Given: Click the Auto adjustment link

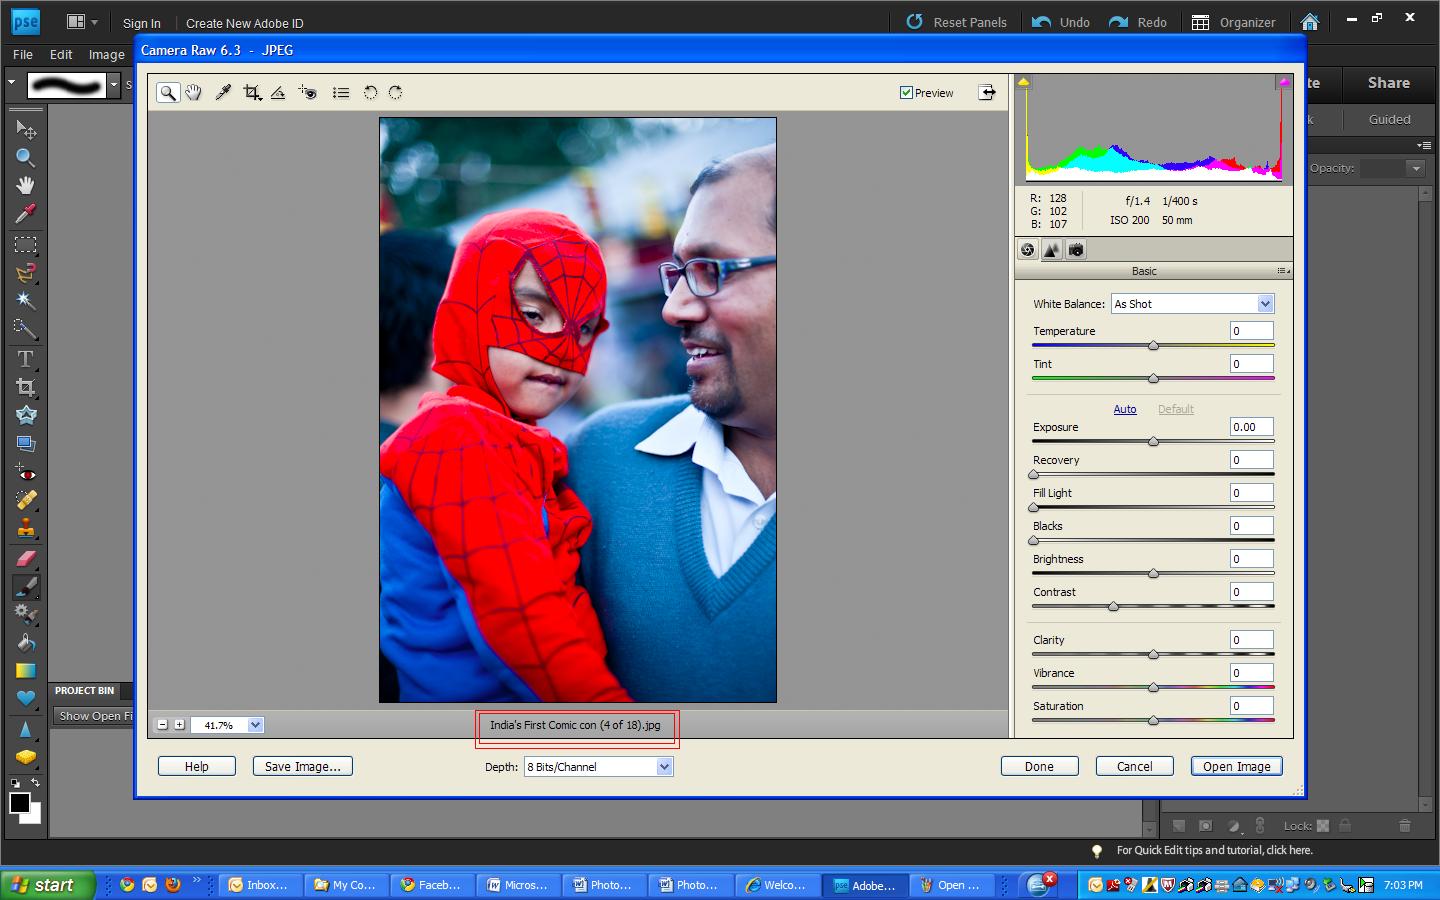Looking at the screenshot, I should [1125, 409].
